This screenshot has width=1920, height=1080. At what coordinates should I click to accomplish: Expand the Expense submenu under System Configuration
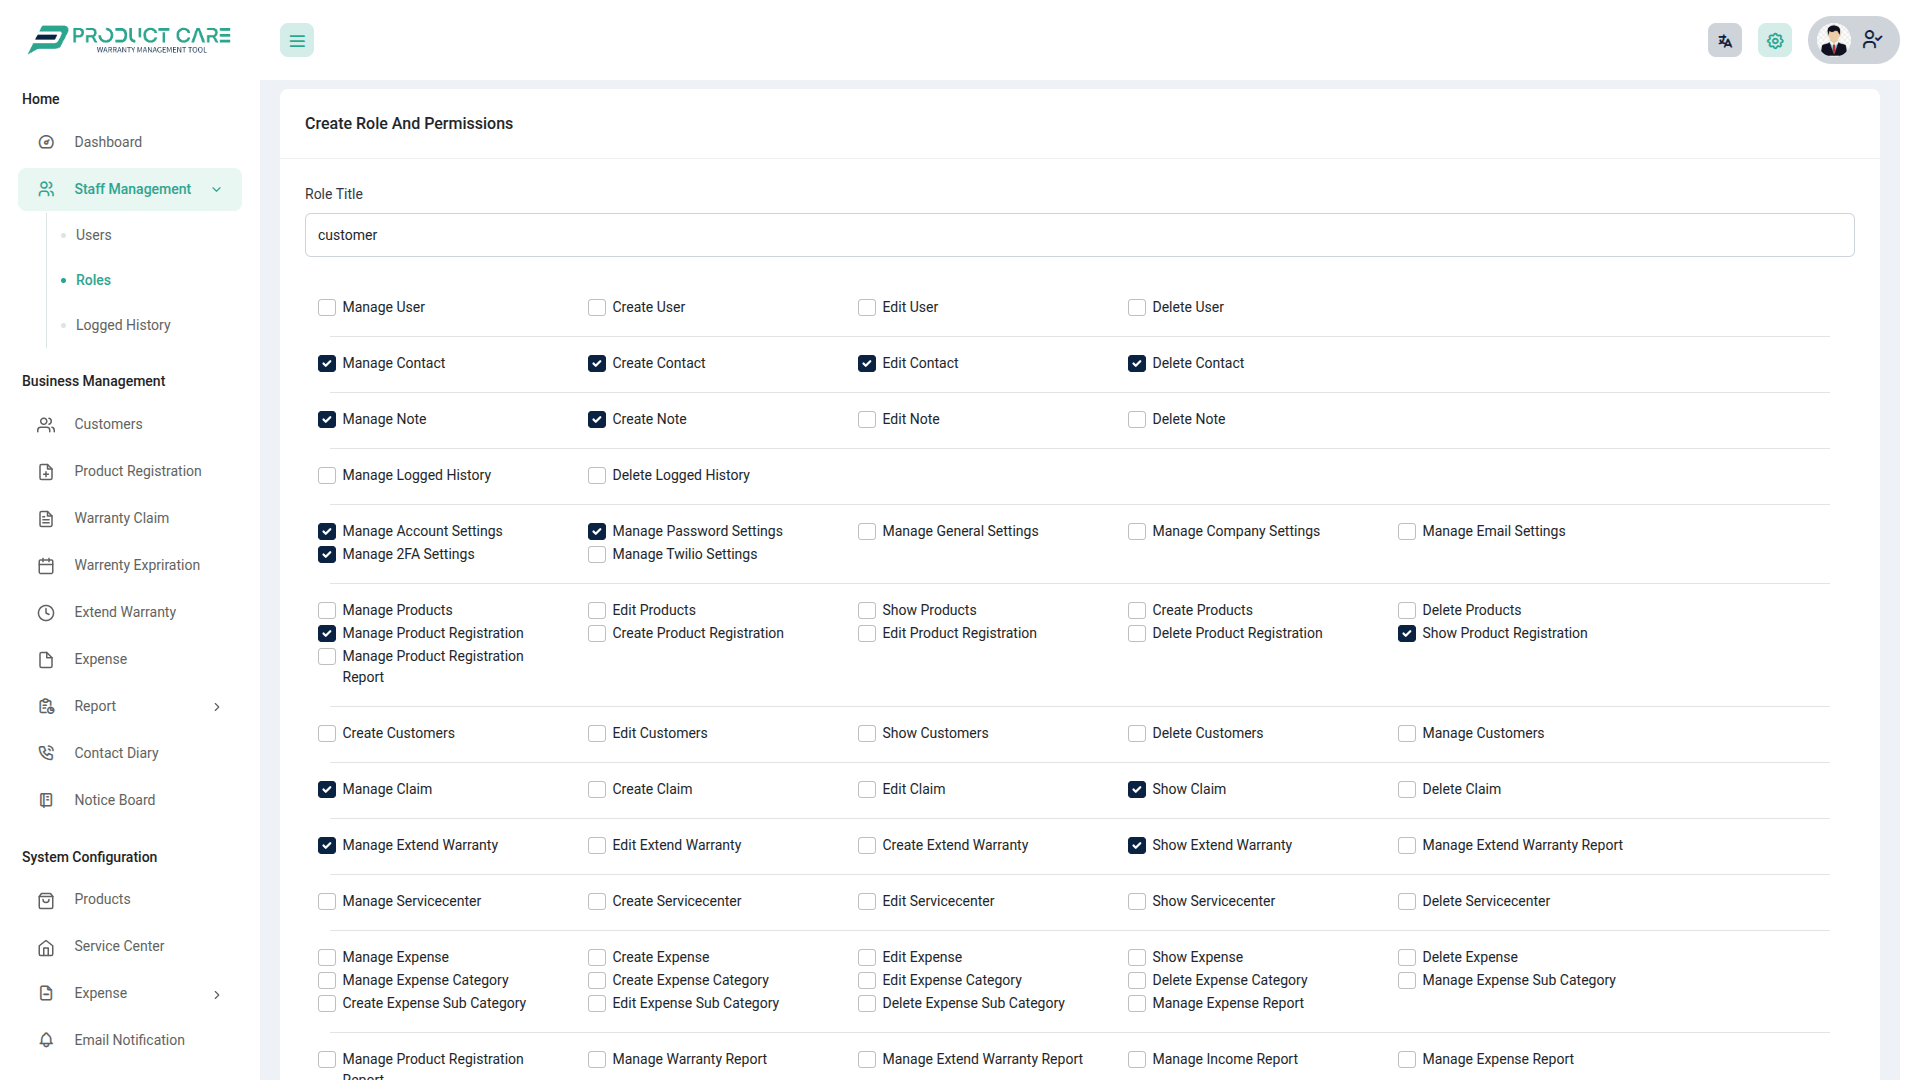[217, 994]
